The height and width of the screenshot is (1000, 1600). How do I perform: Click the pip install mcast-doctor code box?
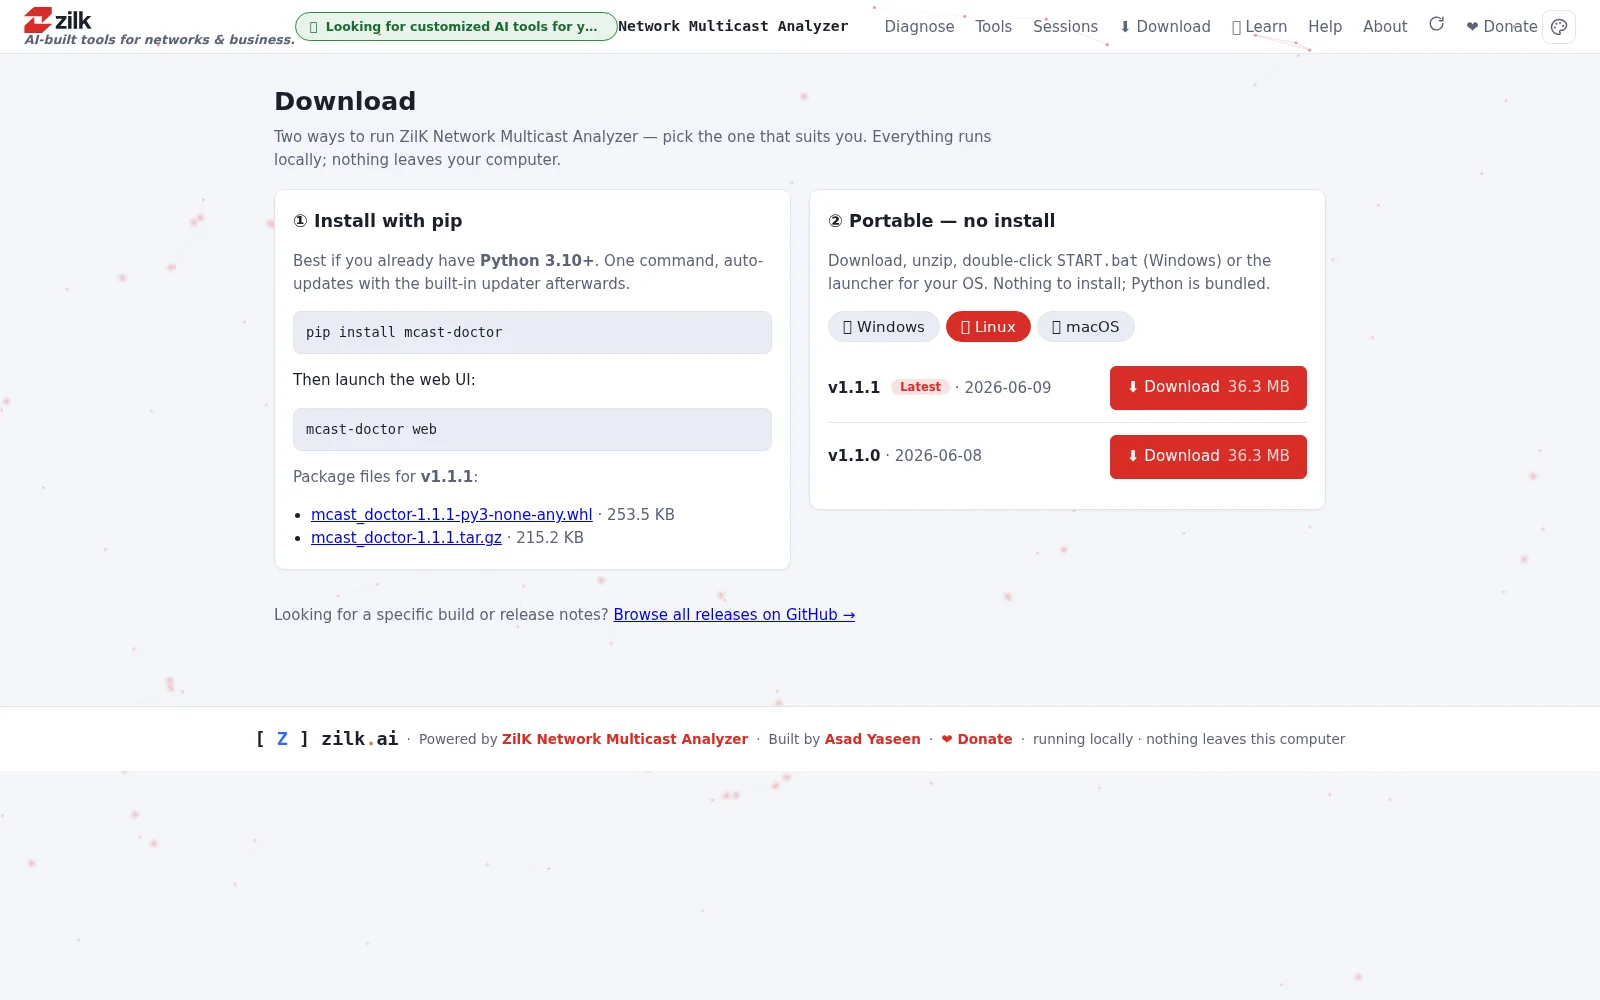tap(532, 332)
